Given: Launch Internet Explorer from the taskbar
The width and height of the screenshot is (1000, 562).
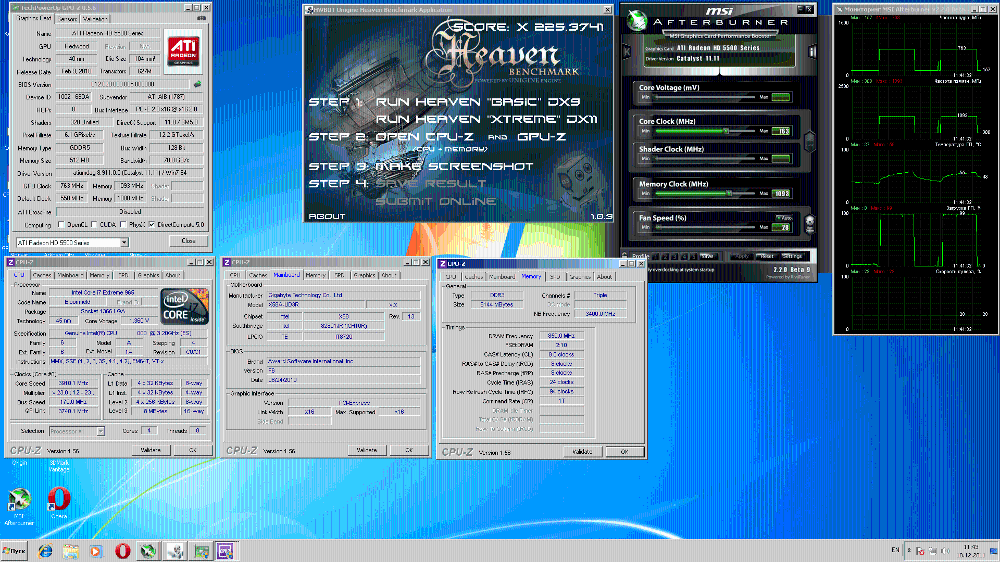Looking at the screenshot, I should 45,551.
